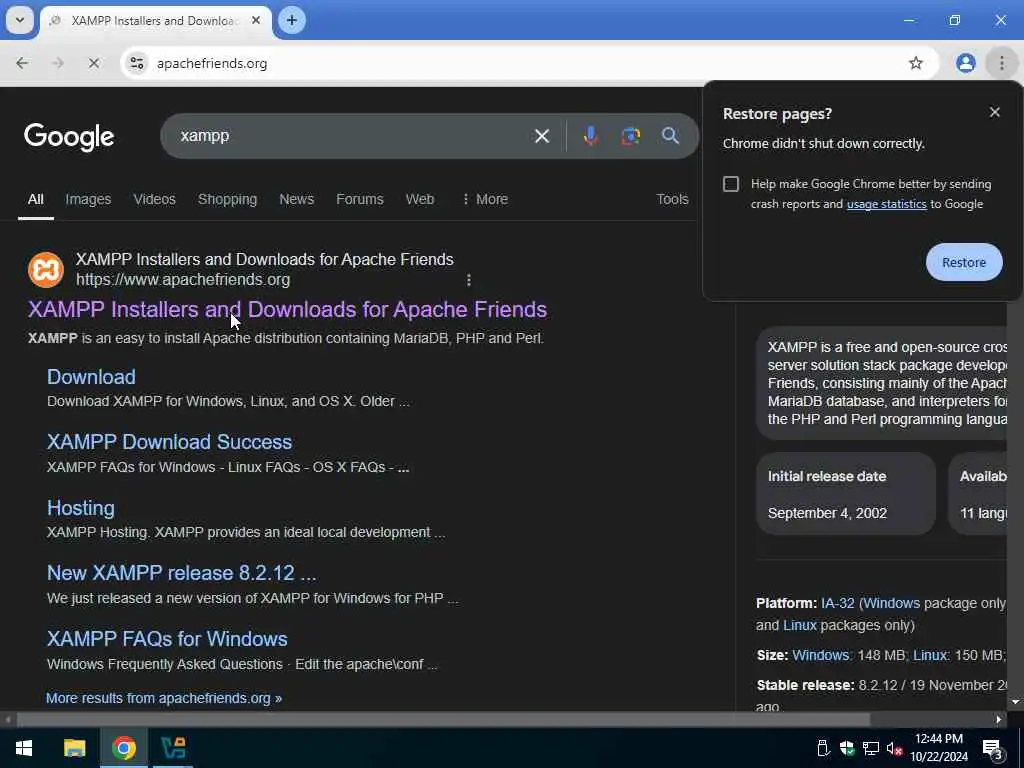Bookmark this page with the star icon
The image size is (1024, 768).
pos(916,63)
